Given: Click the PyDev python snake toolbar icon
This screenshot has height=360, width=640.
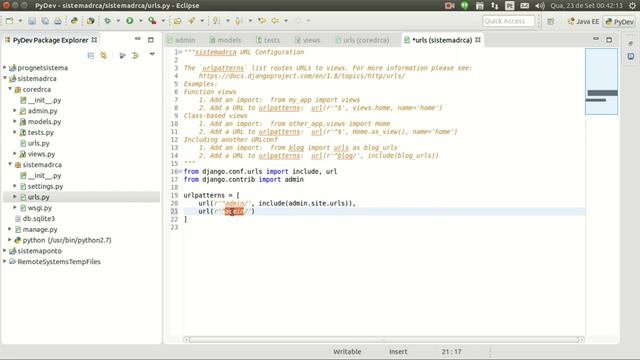Looking at the screenshot, I should coord(74,20).
